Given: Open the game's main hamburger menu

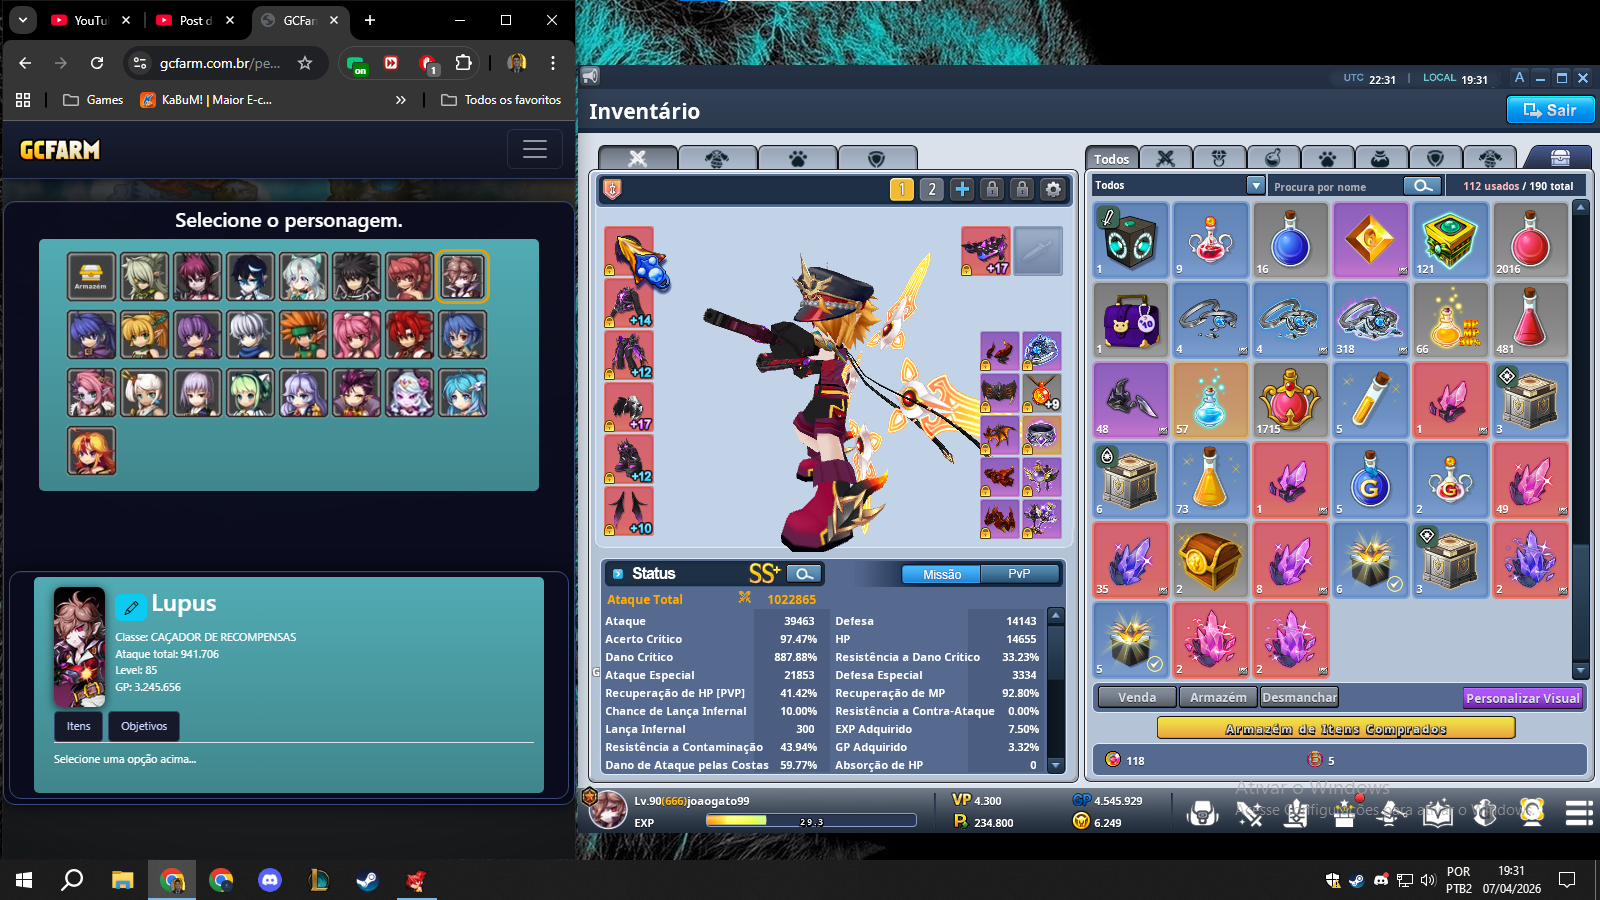Looking at the screenshot, I should pyautogui.click(x=1579, y=813).
